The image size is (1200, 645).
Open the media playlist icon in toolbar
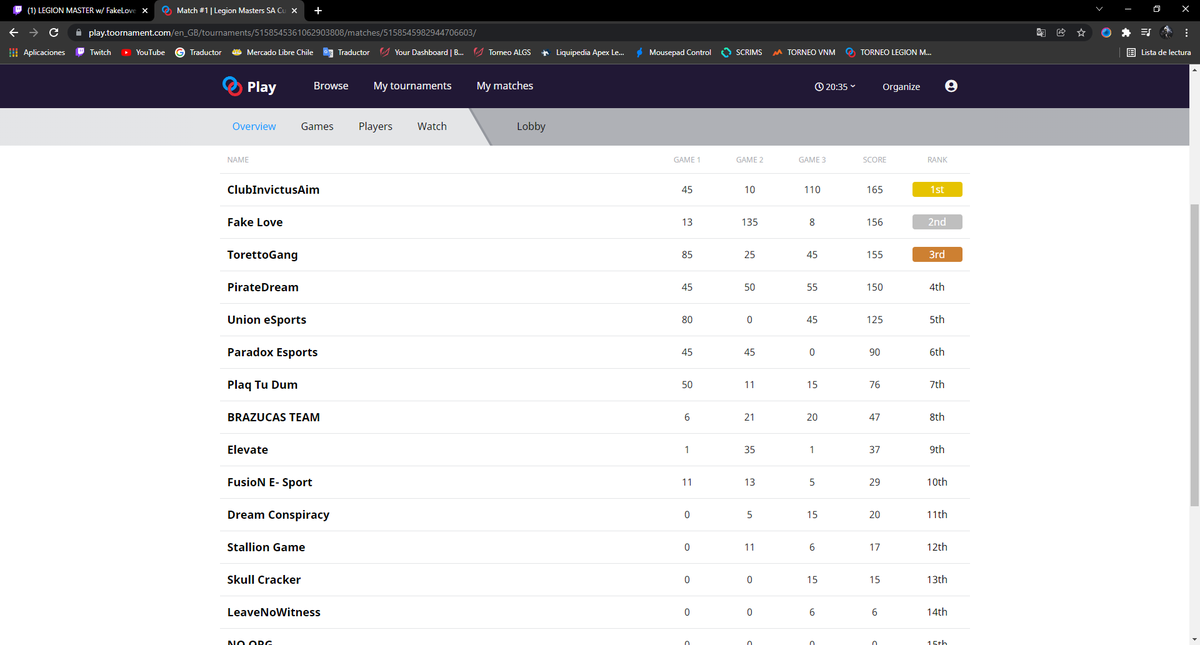coord(1146,32)
